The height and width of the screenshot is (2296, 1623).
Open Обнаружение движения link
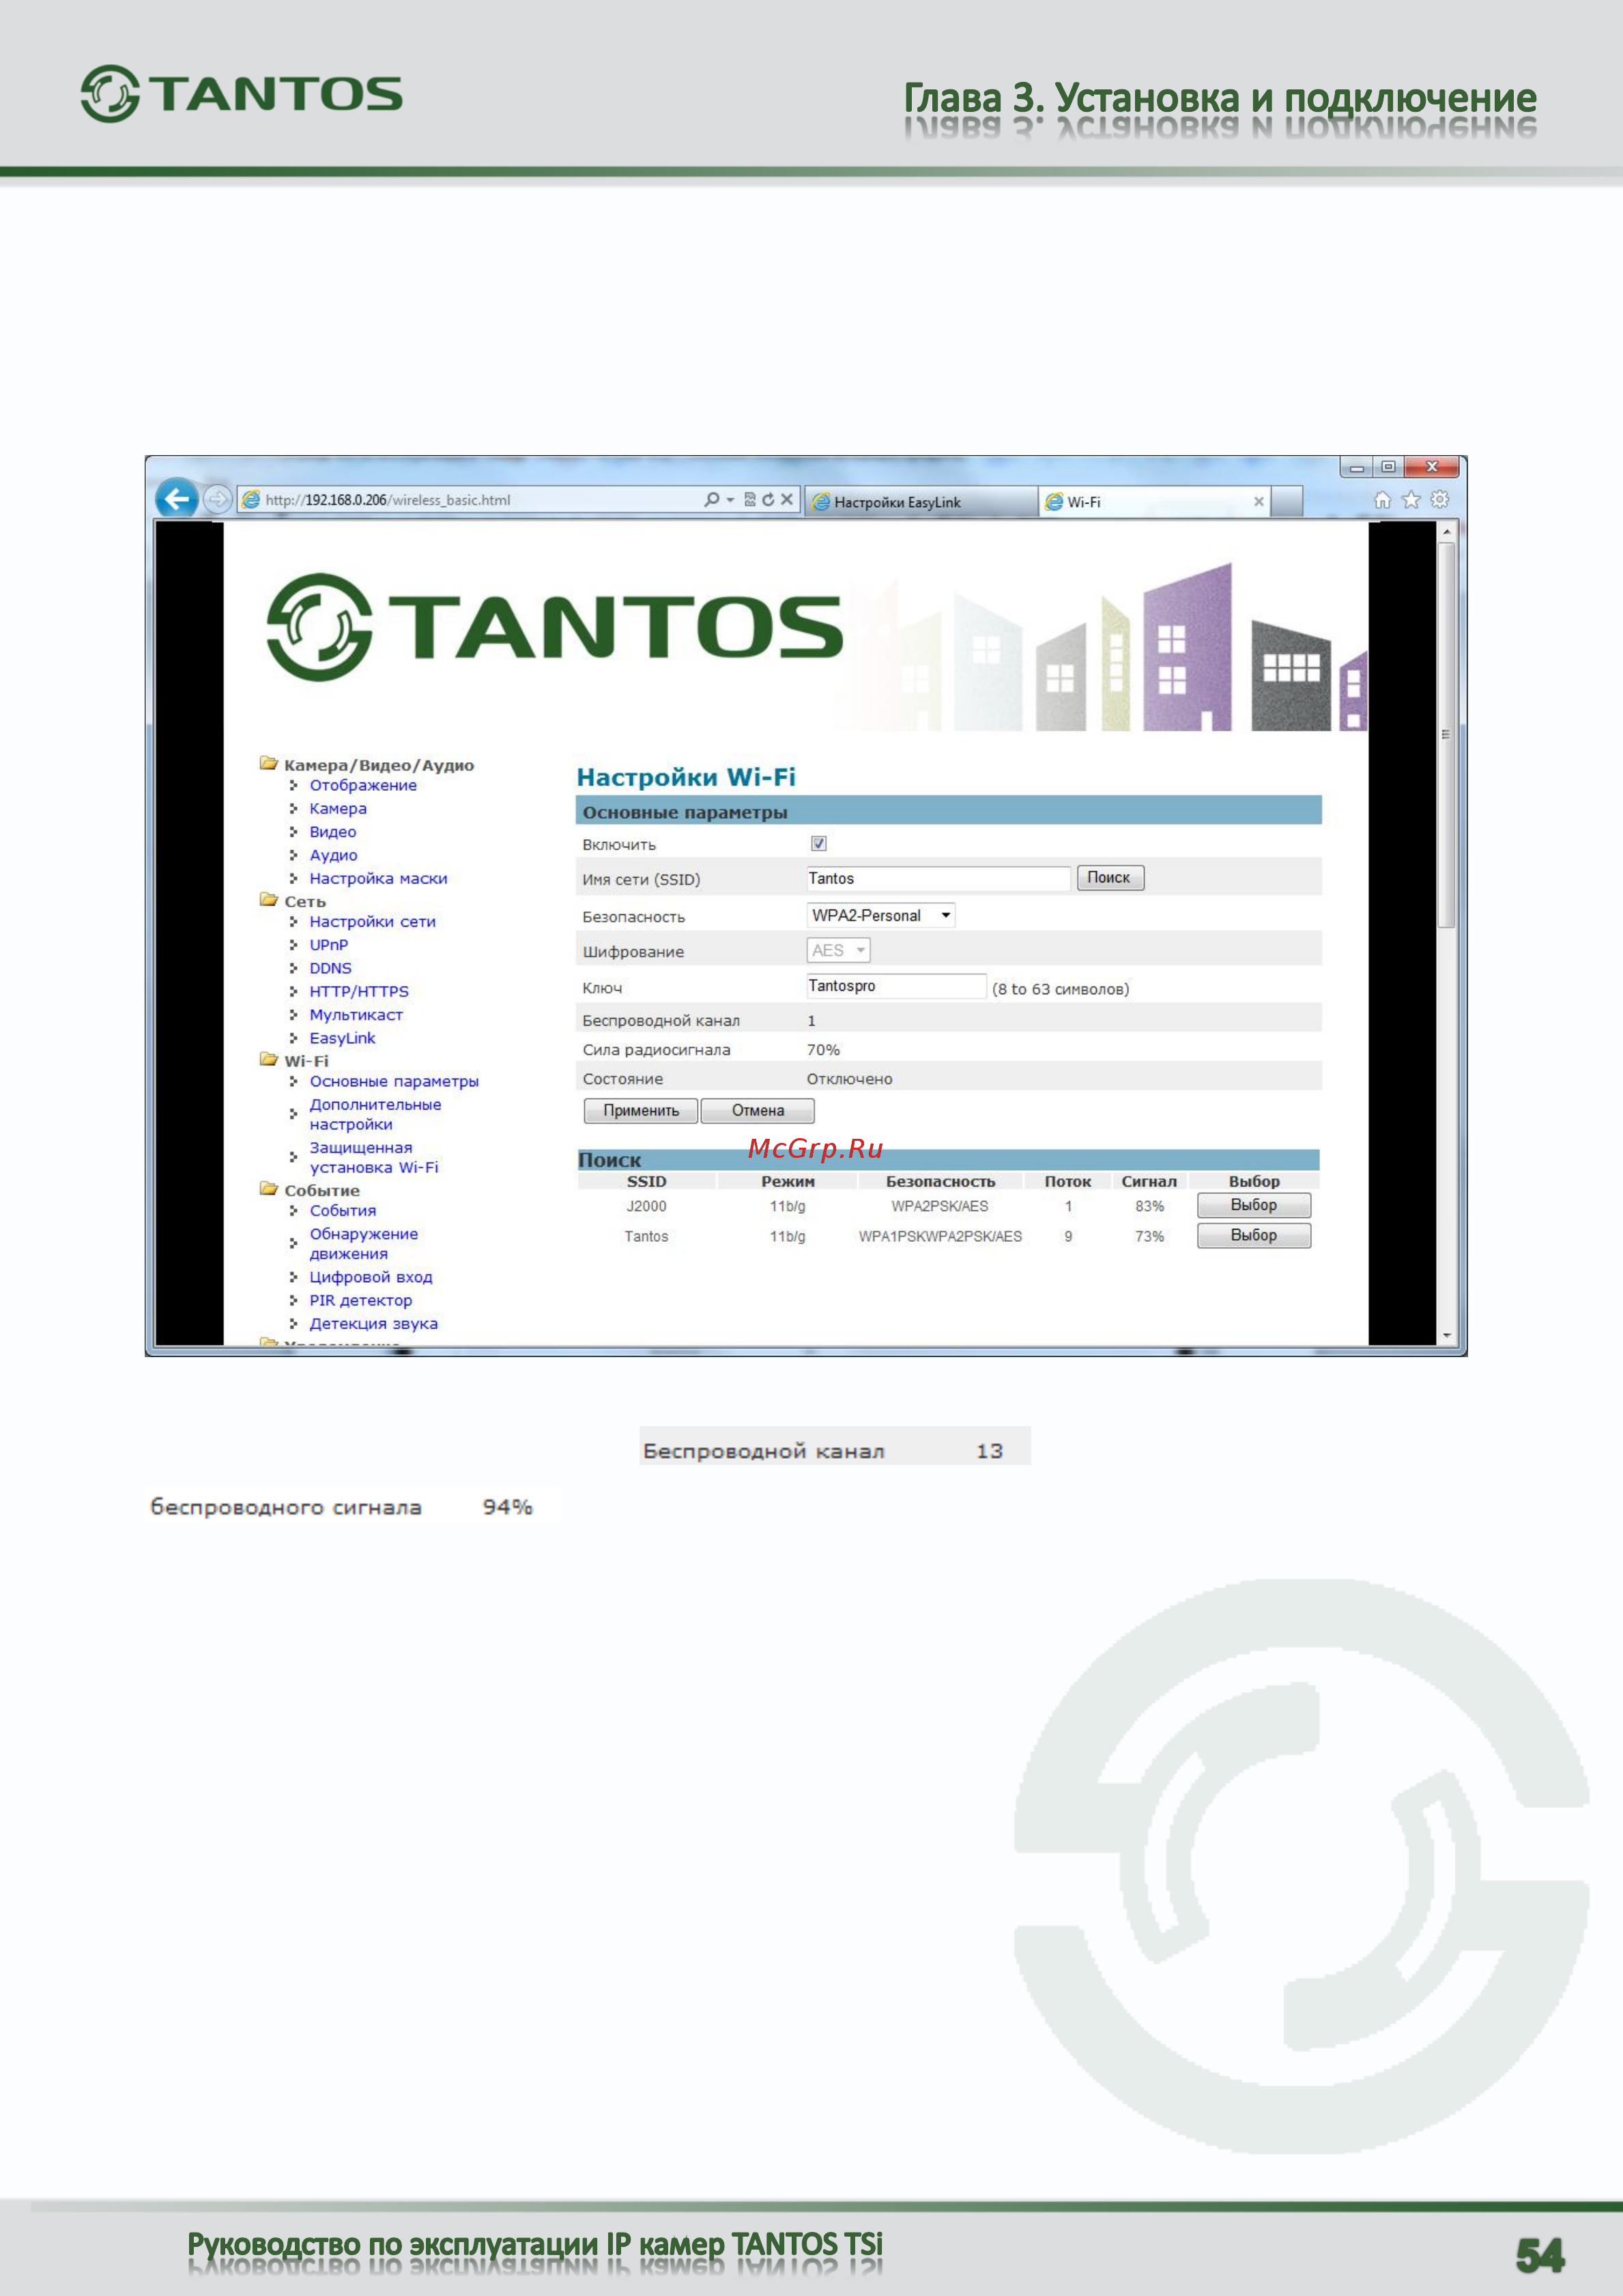point(363,1243)
